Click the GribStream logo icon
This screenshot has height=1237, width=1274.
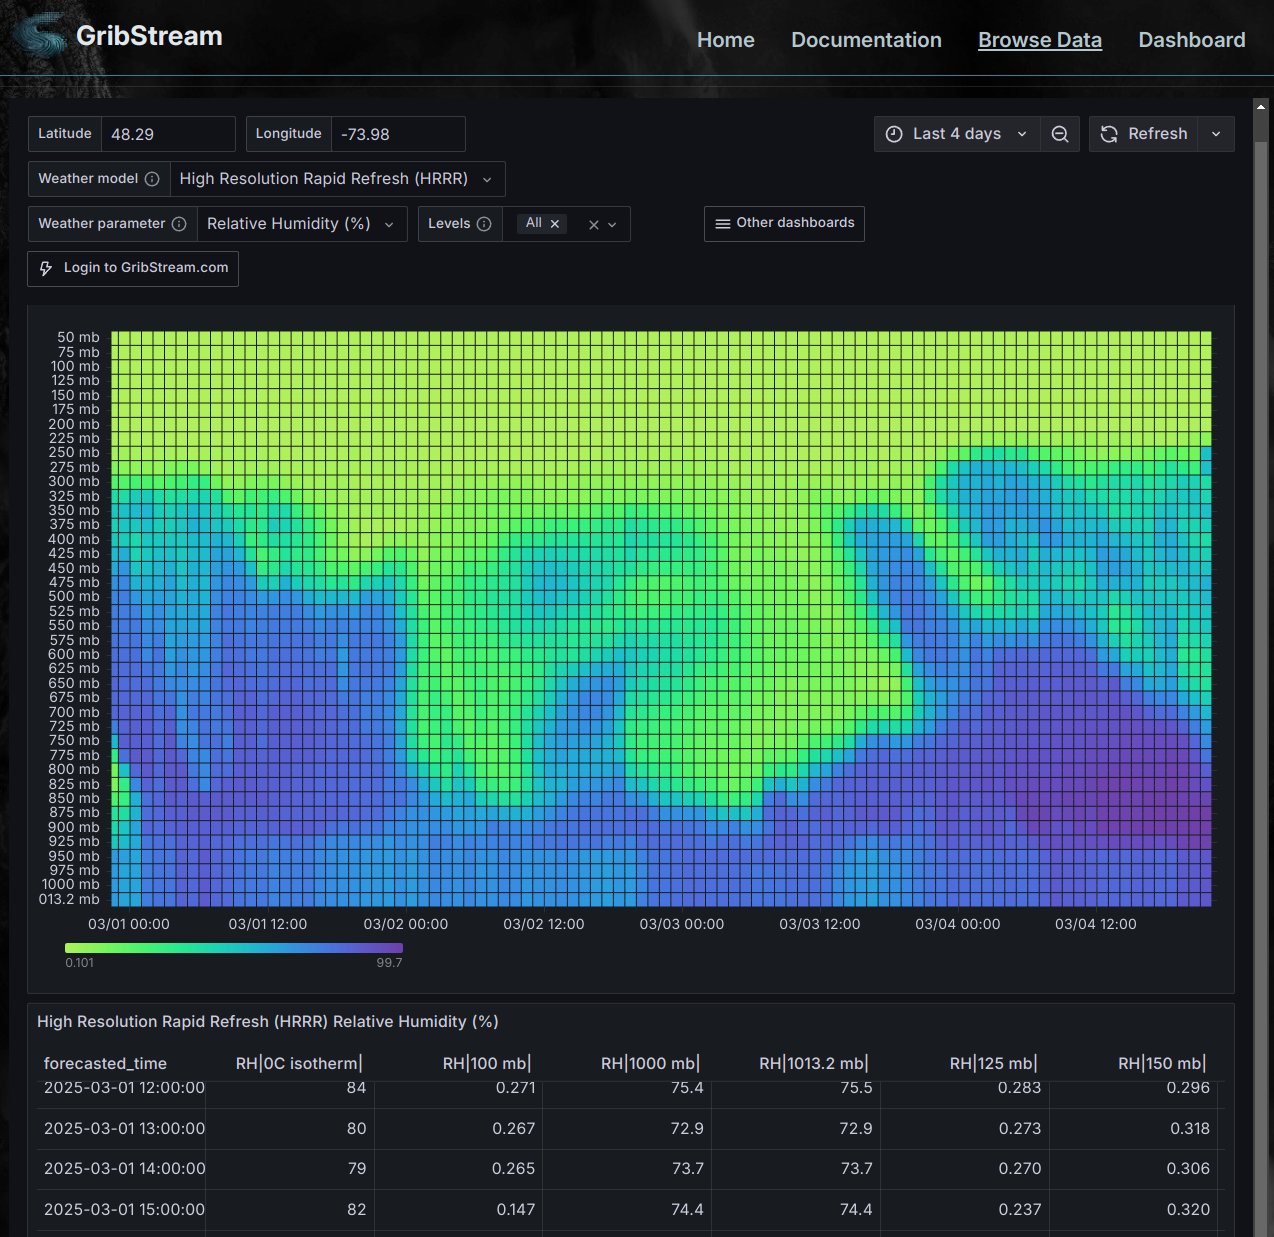(40, 35)
